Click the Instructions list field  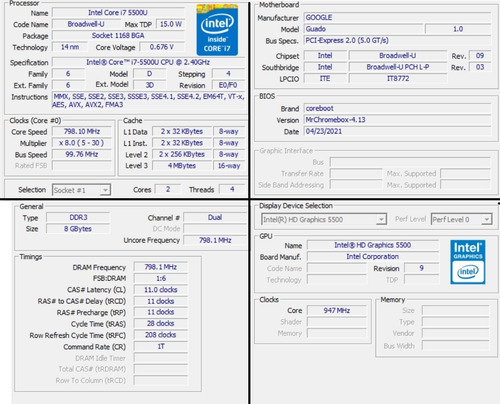[148, 101]
